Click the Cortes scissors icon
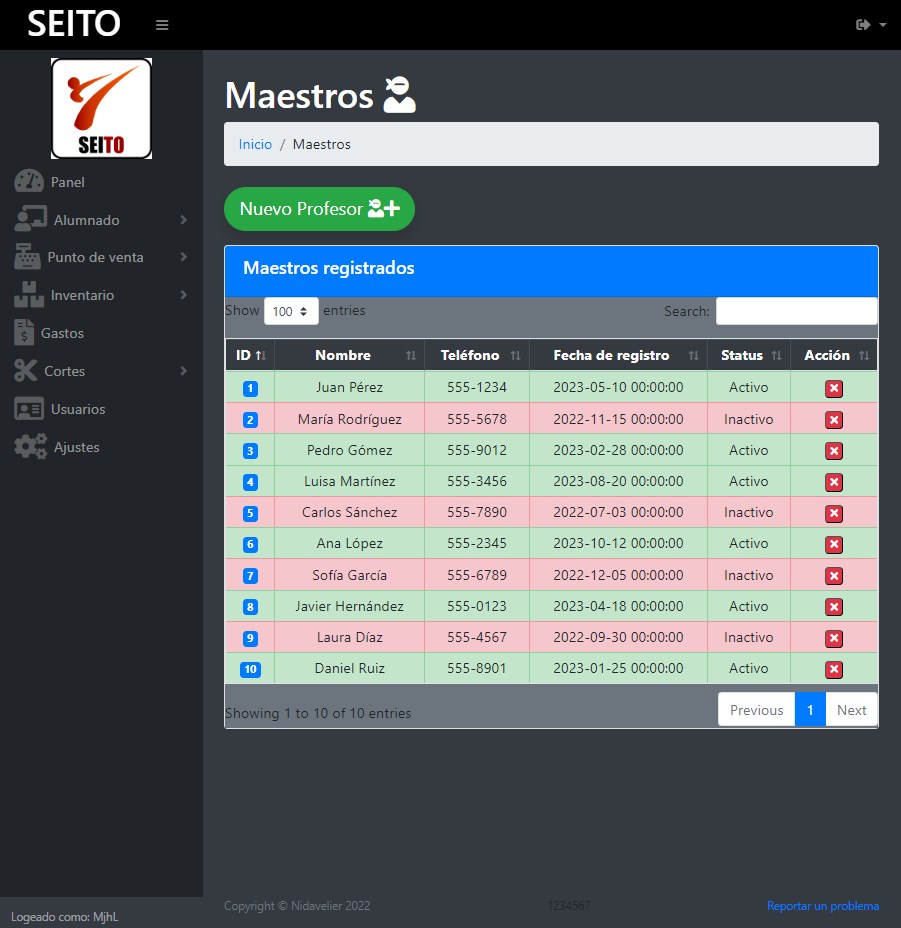The width and height of the screenshot is (901, 928). 25,371
